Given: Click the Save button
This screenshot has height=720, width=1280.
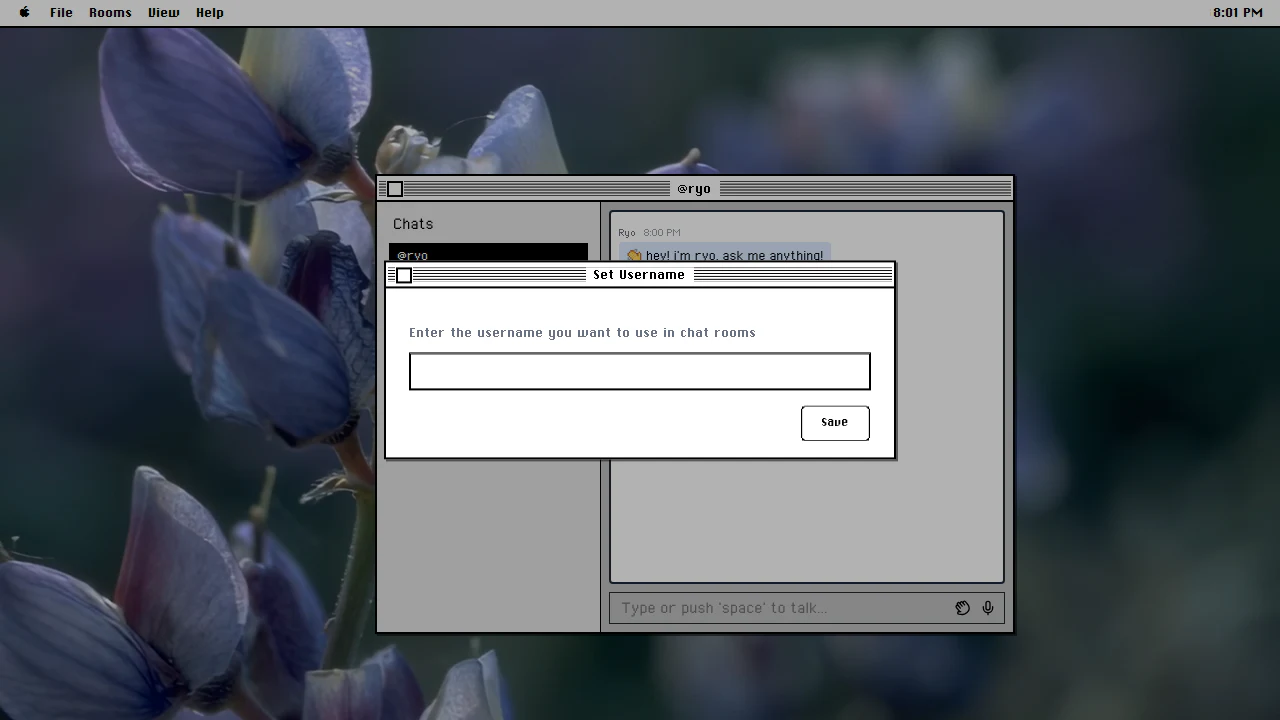Looking at the screenshot, I should pyautogui.click(x=835, y=423).
